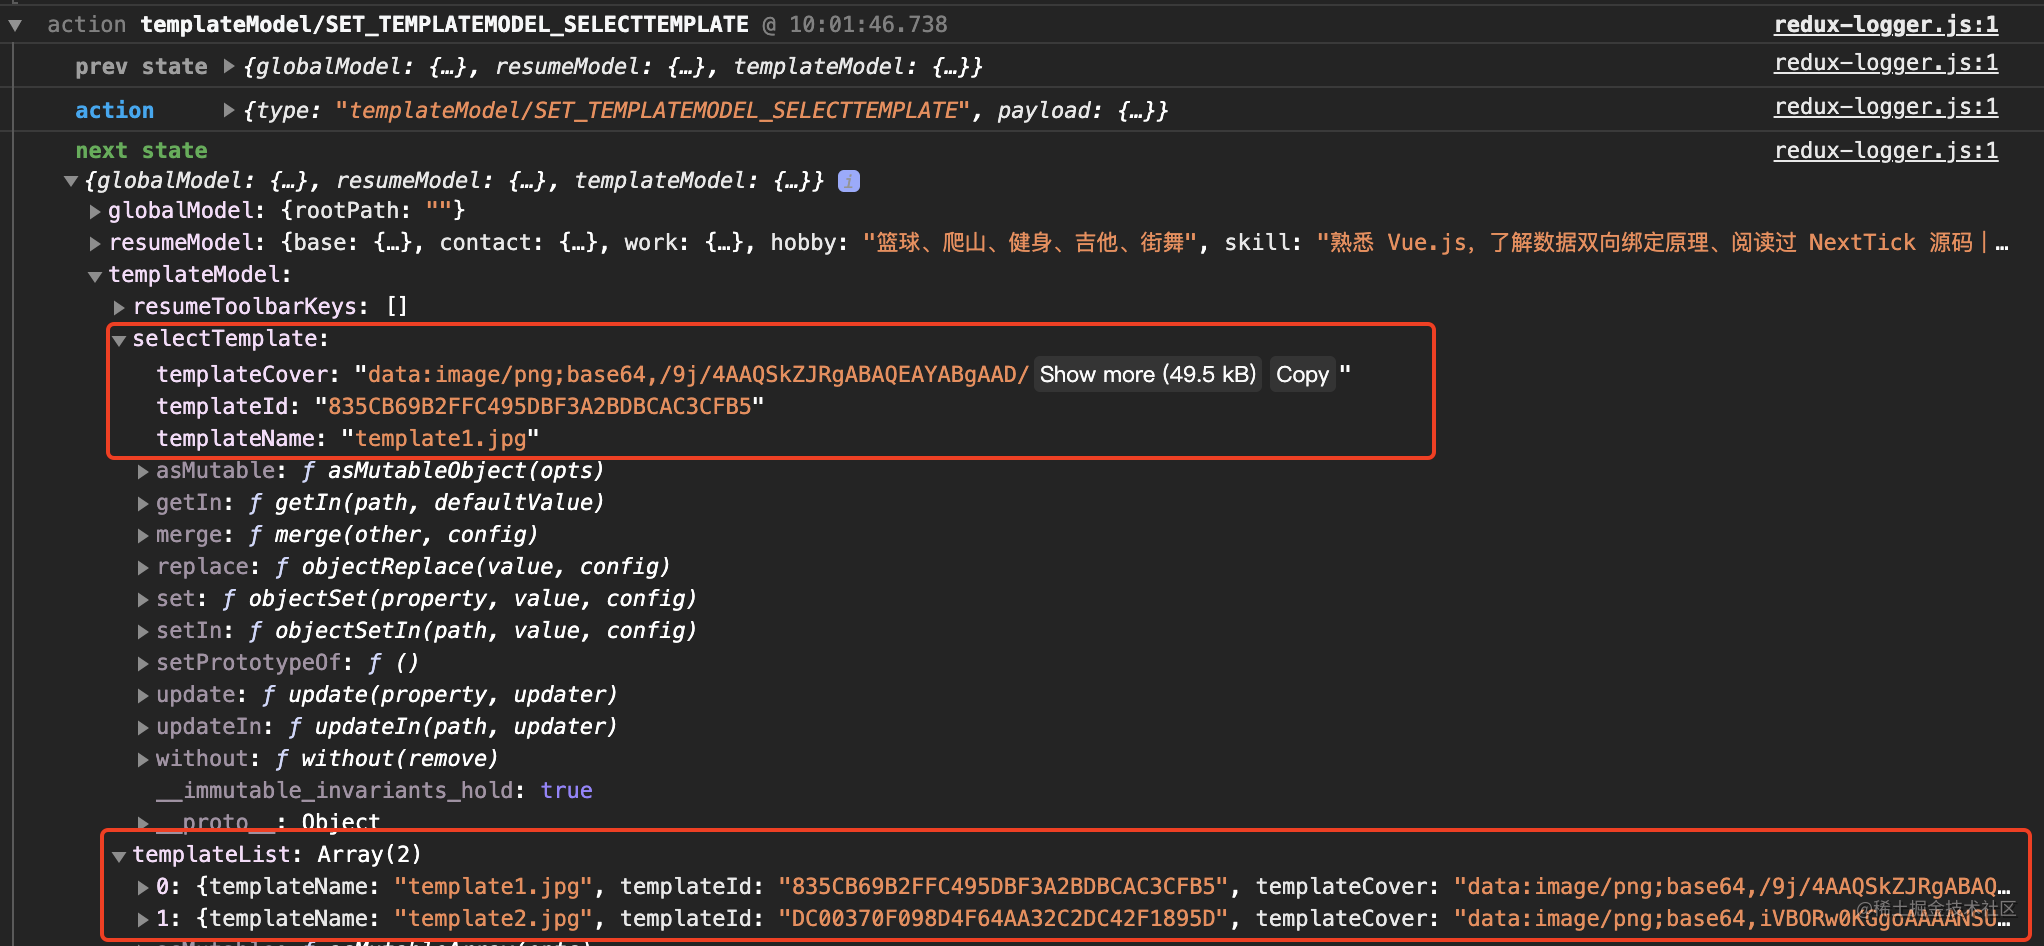Collapse the action log group arrow
The width and height of the screenshot is (2044, 946).
[16, 25]
